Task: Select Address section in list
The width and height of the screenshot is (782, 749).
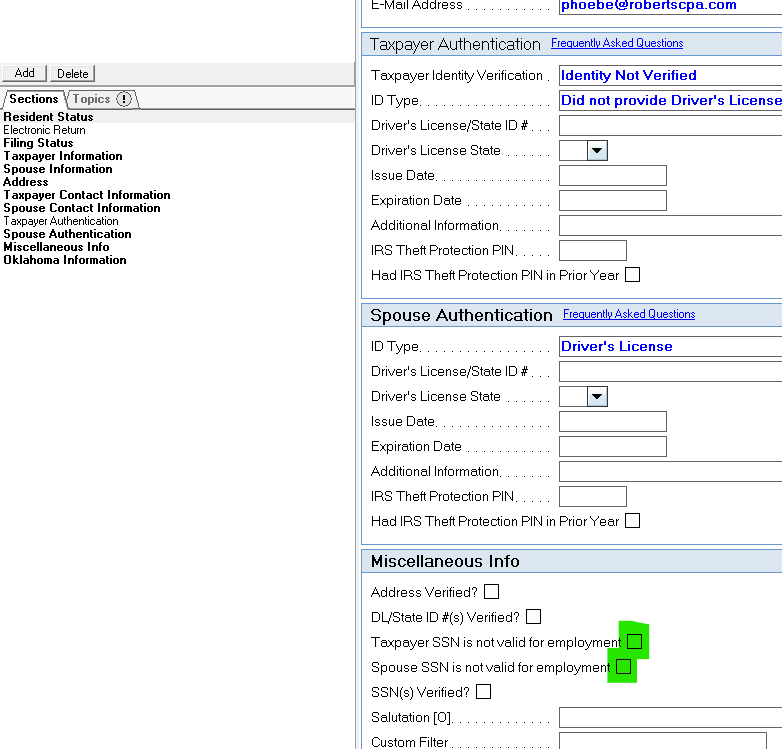Action: pyautogui.click(x=26, y=182)
